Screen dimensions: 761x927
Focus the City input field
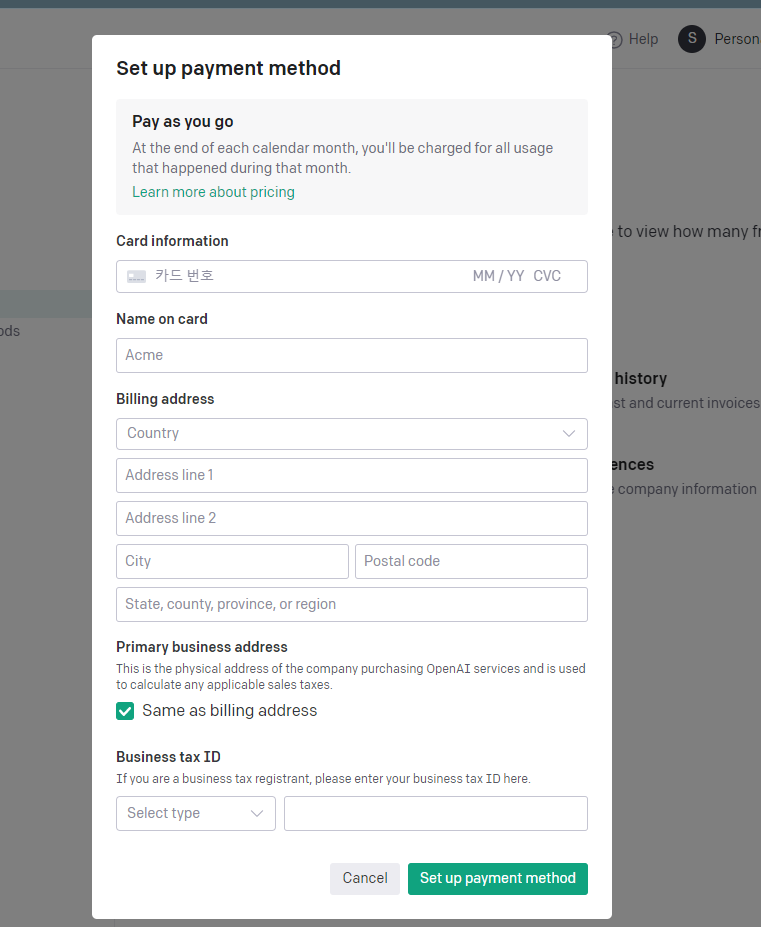tap(232, 562)
